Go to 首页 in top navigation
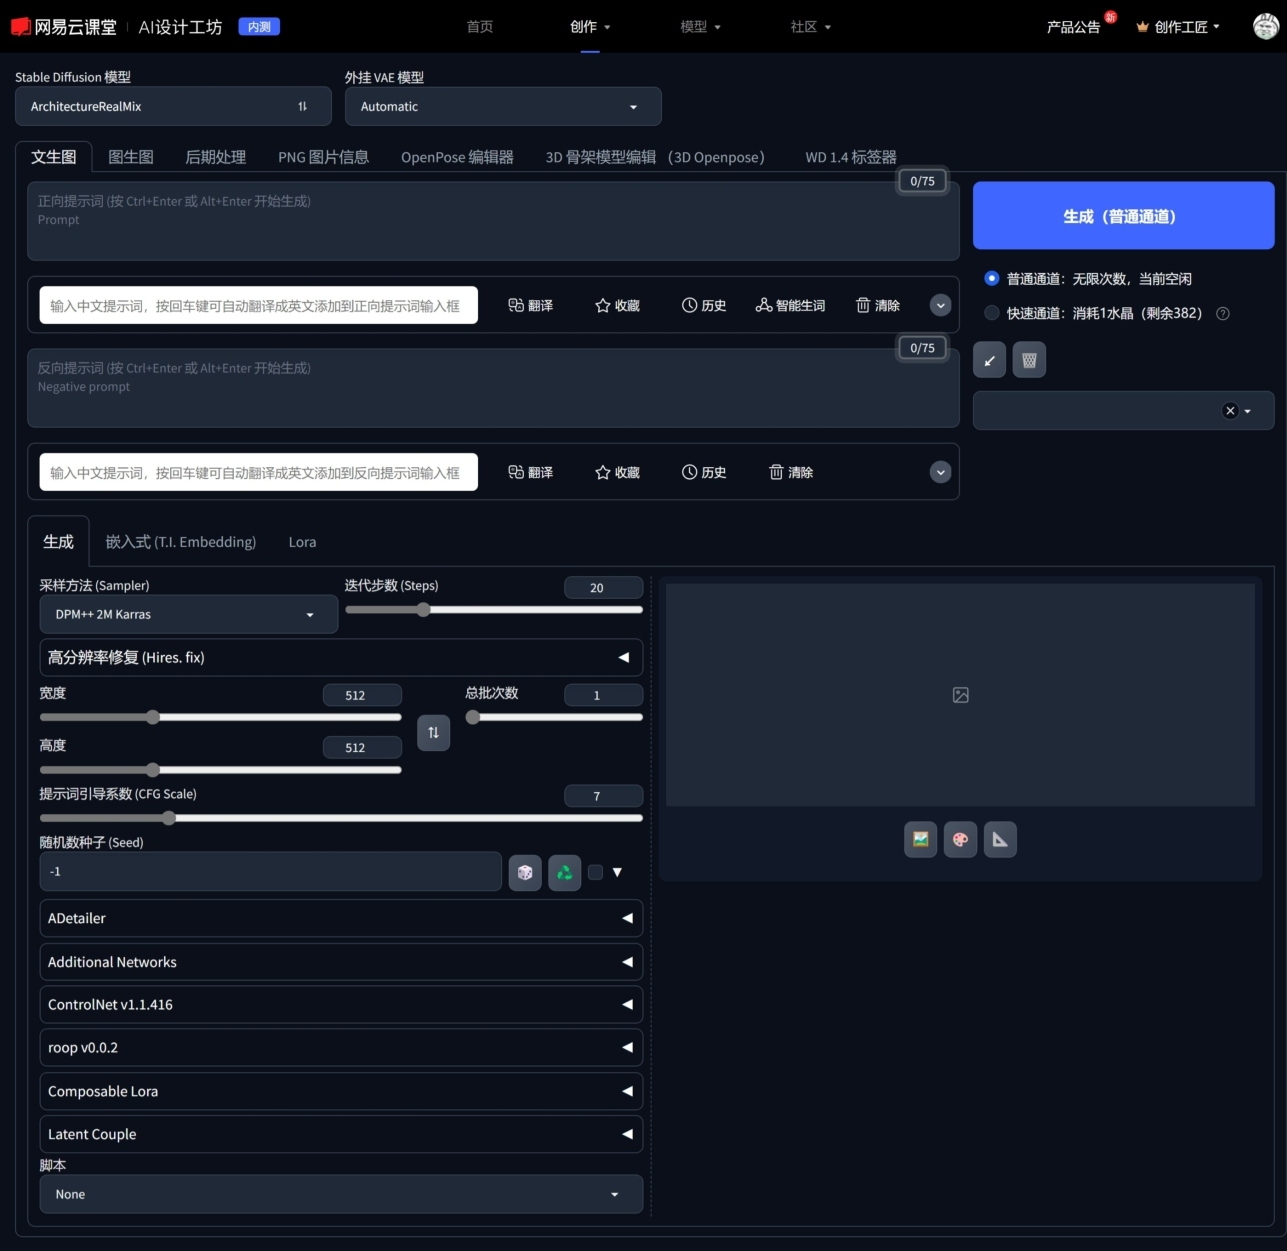This screenshot has height=1251, width=1287. (x=480, y=27)
